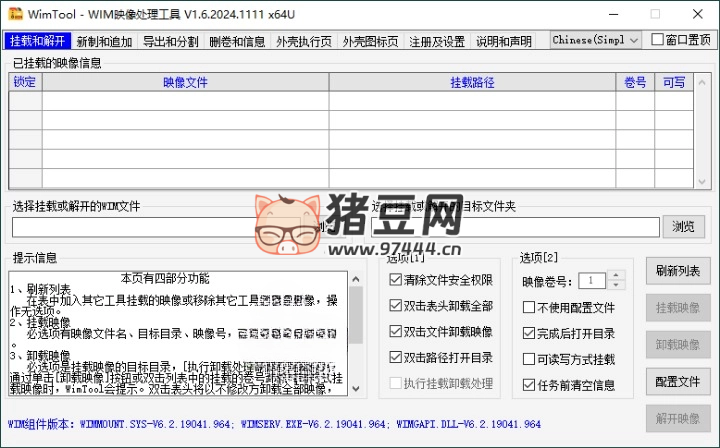Enable 可读写方式挂载 checkbox
720x448 pixels.
[529, 359]
